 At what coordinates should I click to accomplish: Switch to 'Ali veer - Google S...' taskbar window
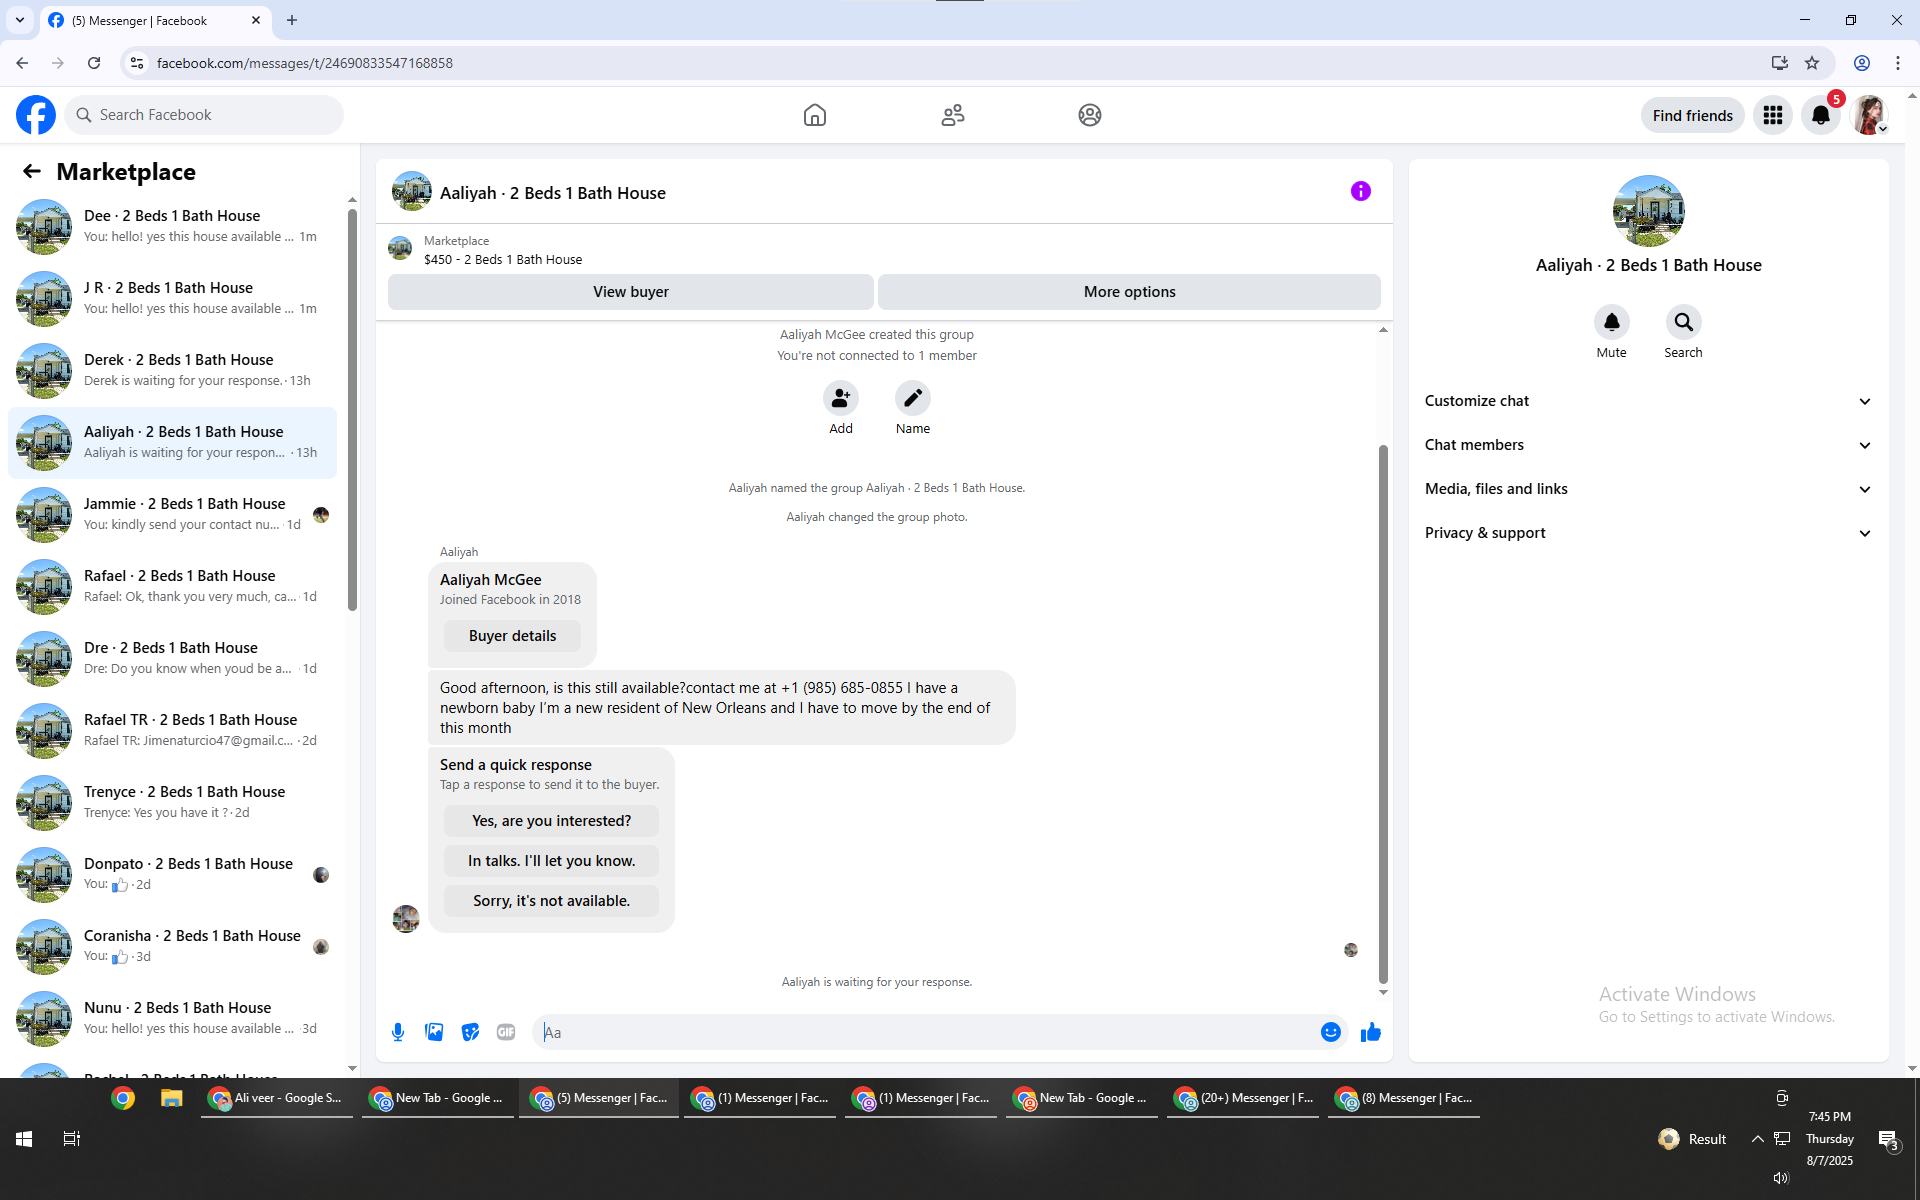click(x=277, y=1098)
